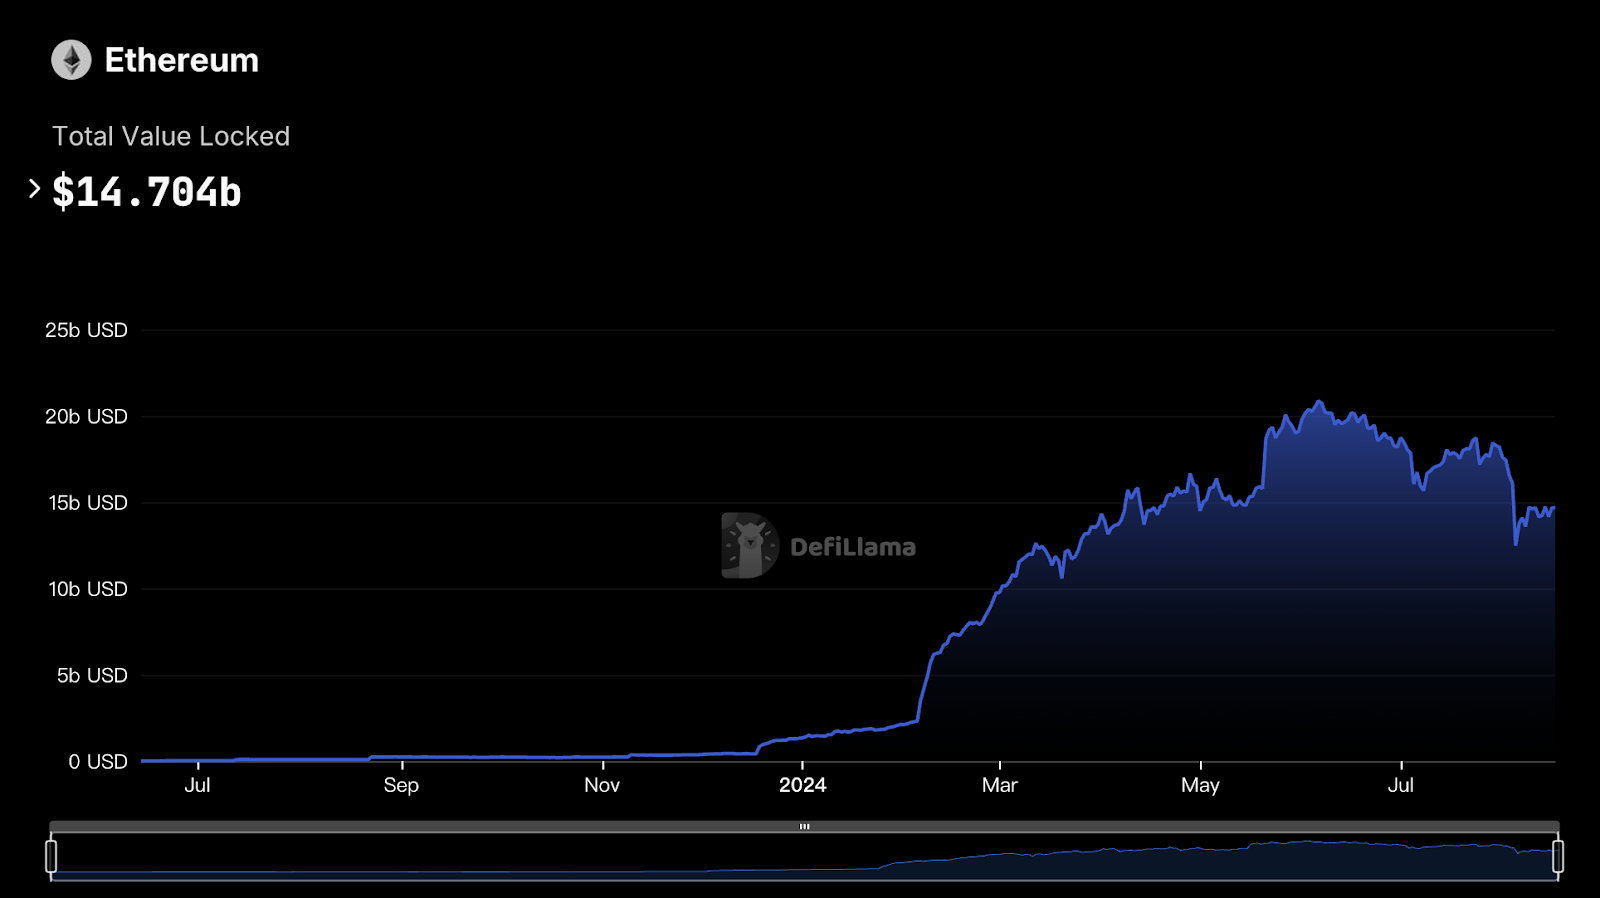Image resolution: width=1600 pixels, height=898 pixels.
Task: Click the 15b USD axis label
Action: (x=88, y=503)
